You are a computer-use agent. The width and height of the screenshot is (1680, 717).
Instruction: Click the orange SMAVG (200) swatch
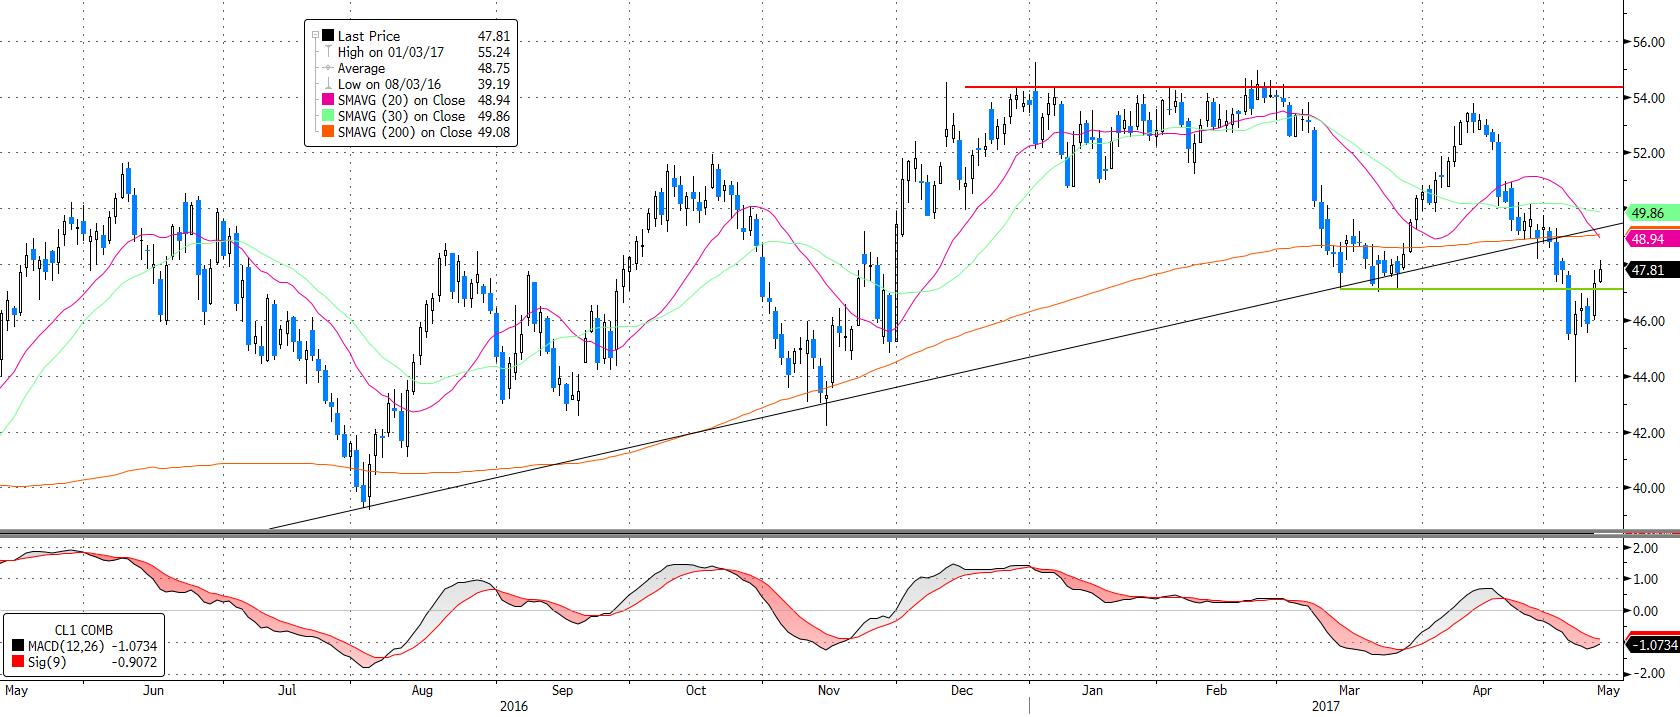[x=328, y=132]
